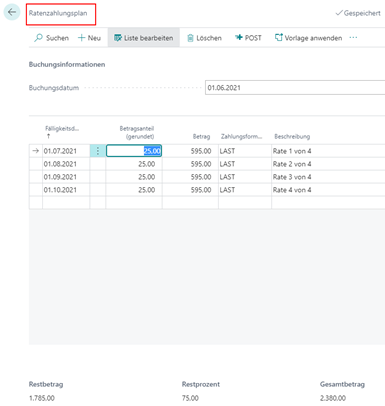Click the Neu plus icon
Image resolution: width=385 pixels, height=406 pixels.
click(81, 38)
